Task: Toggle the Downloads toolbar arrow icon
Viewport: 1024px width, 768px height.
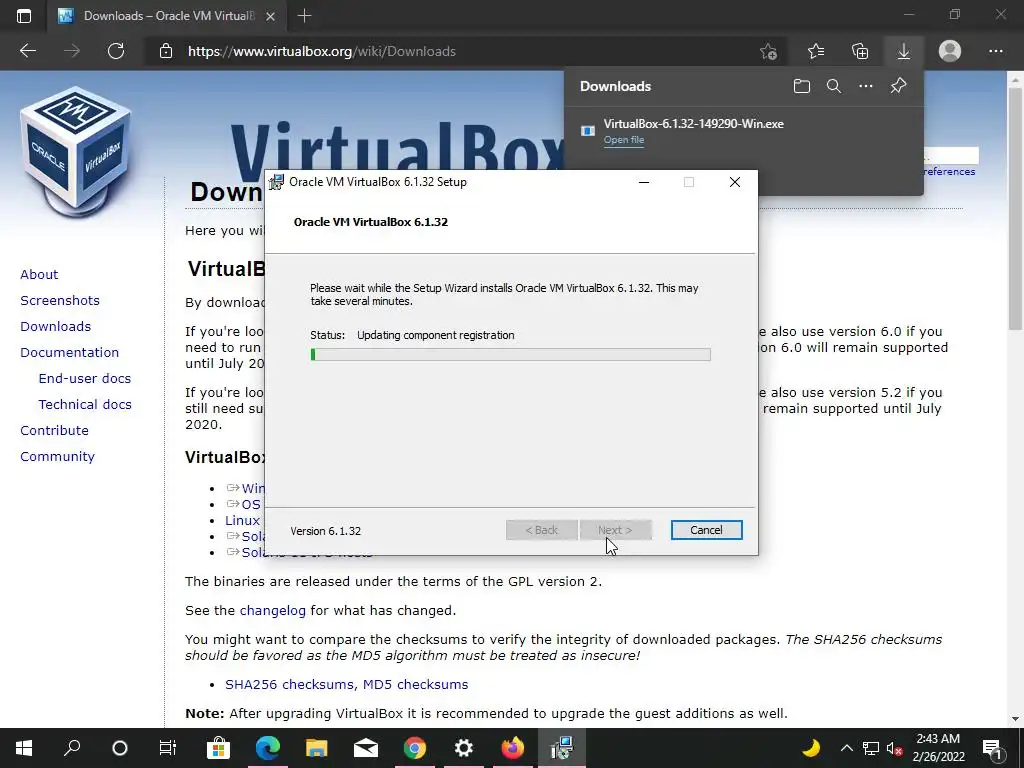Action: pyautogui.click(x=904, y=51)
